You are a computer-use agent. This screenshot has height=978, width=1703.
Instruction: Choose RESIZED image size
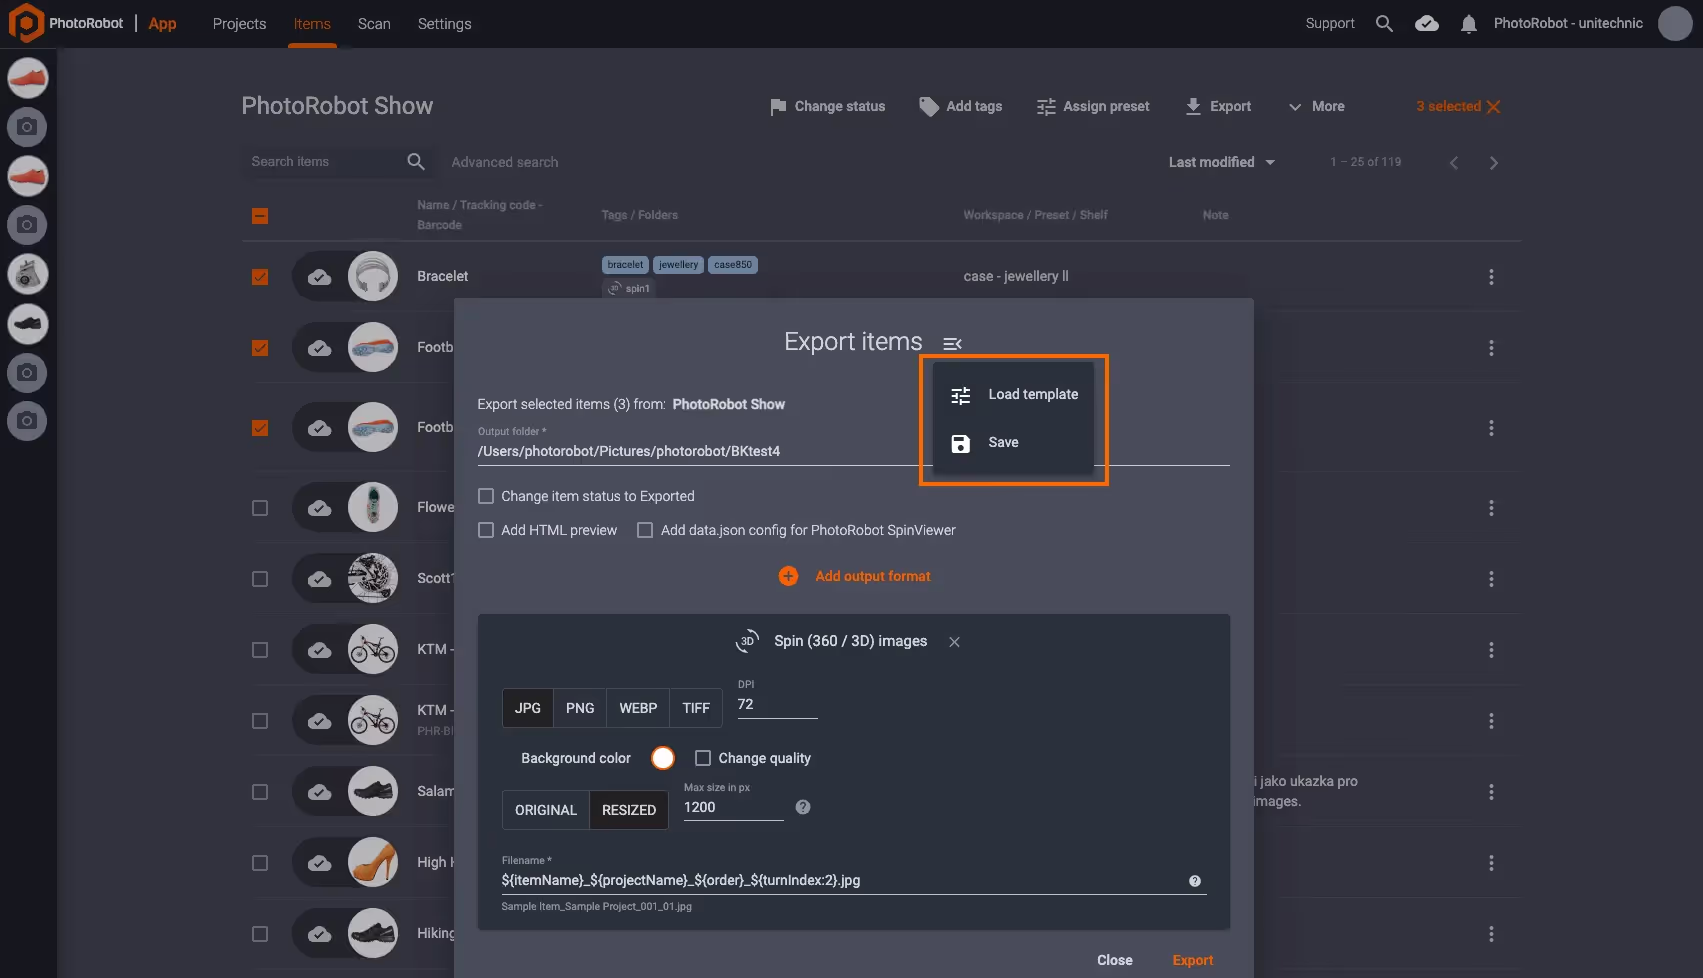[x=629, y=810]
